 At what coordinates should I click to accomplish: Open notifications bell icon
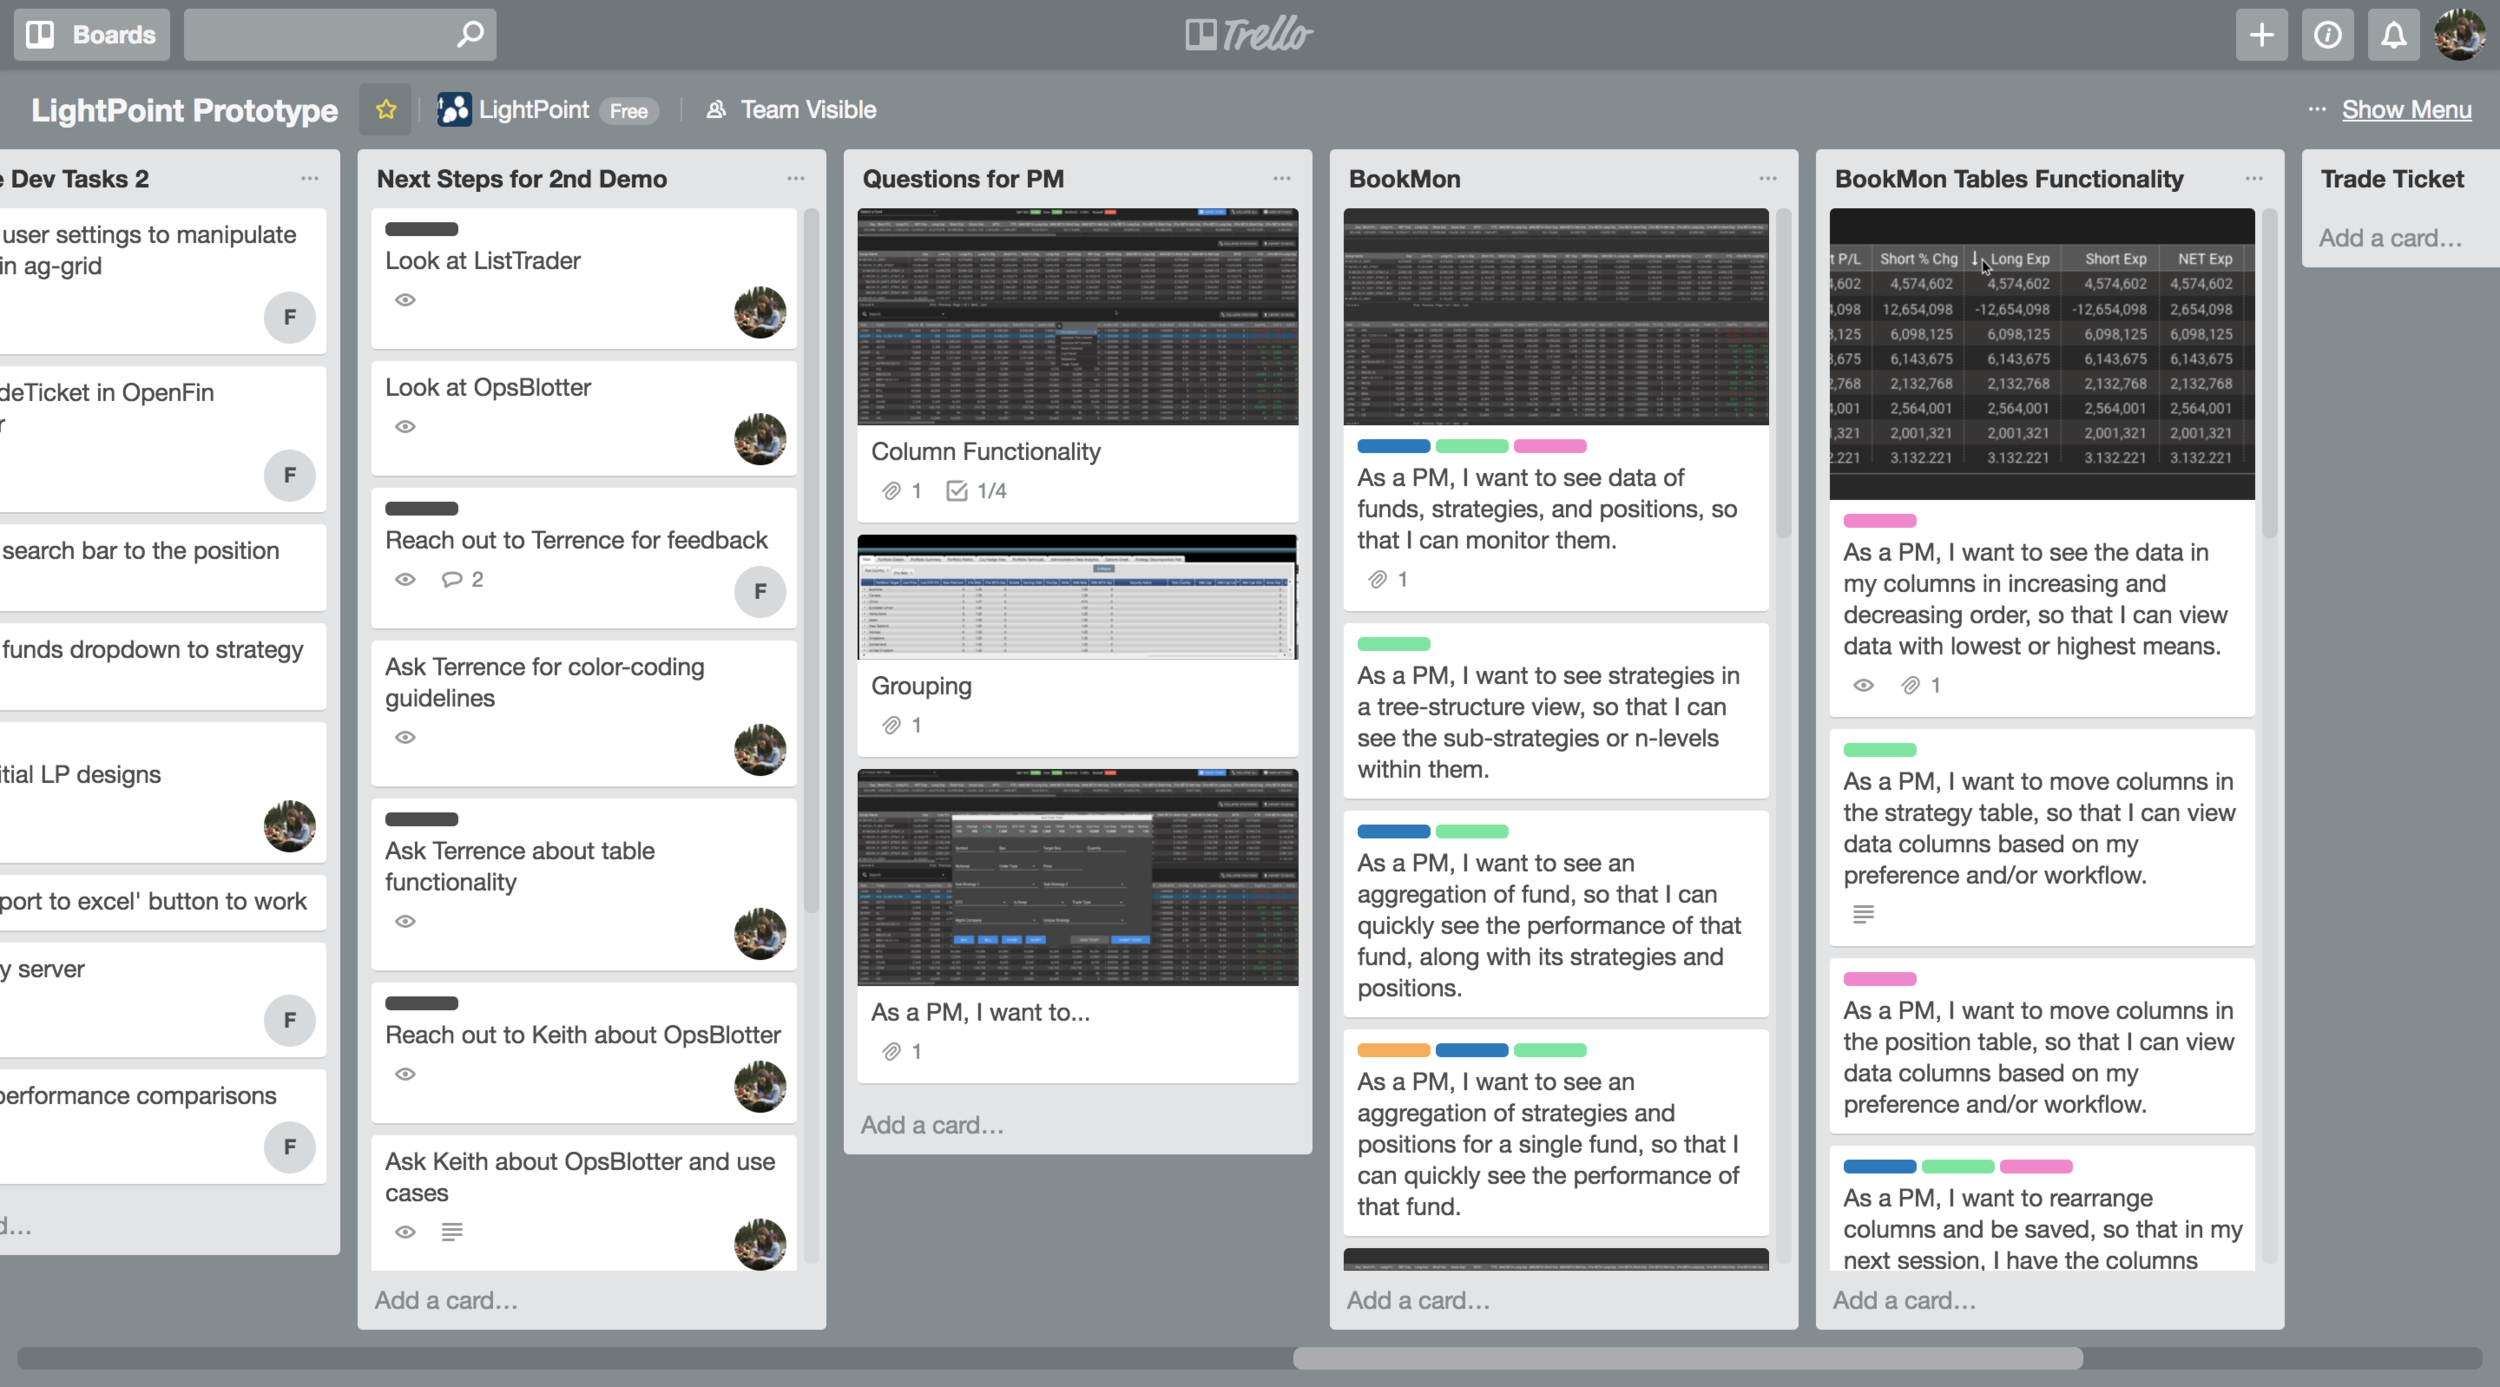(x=2393, y=35)
